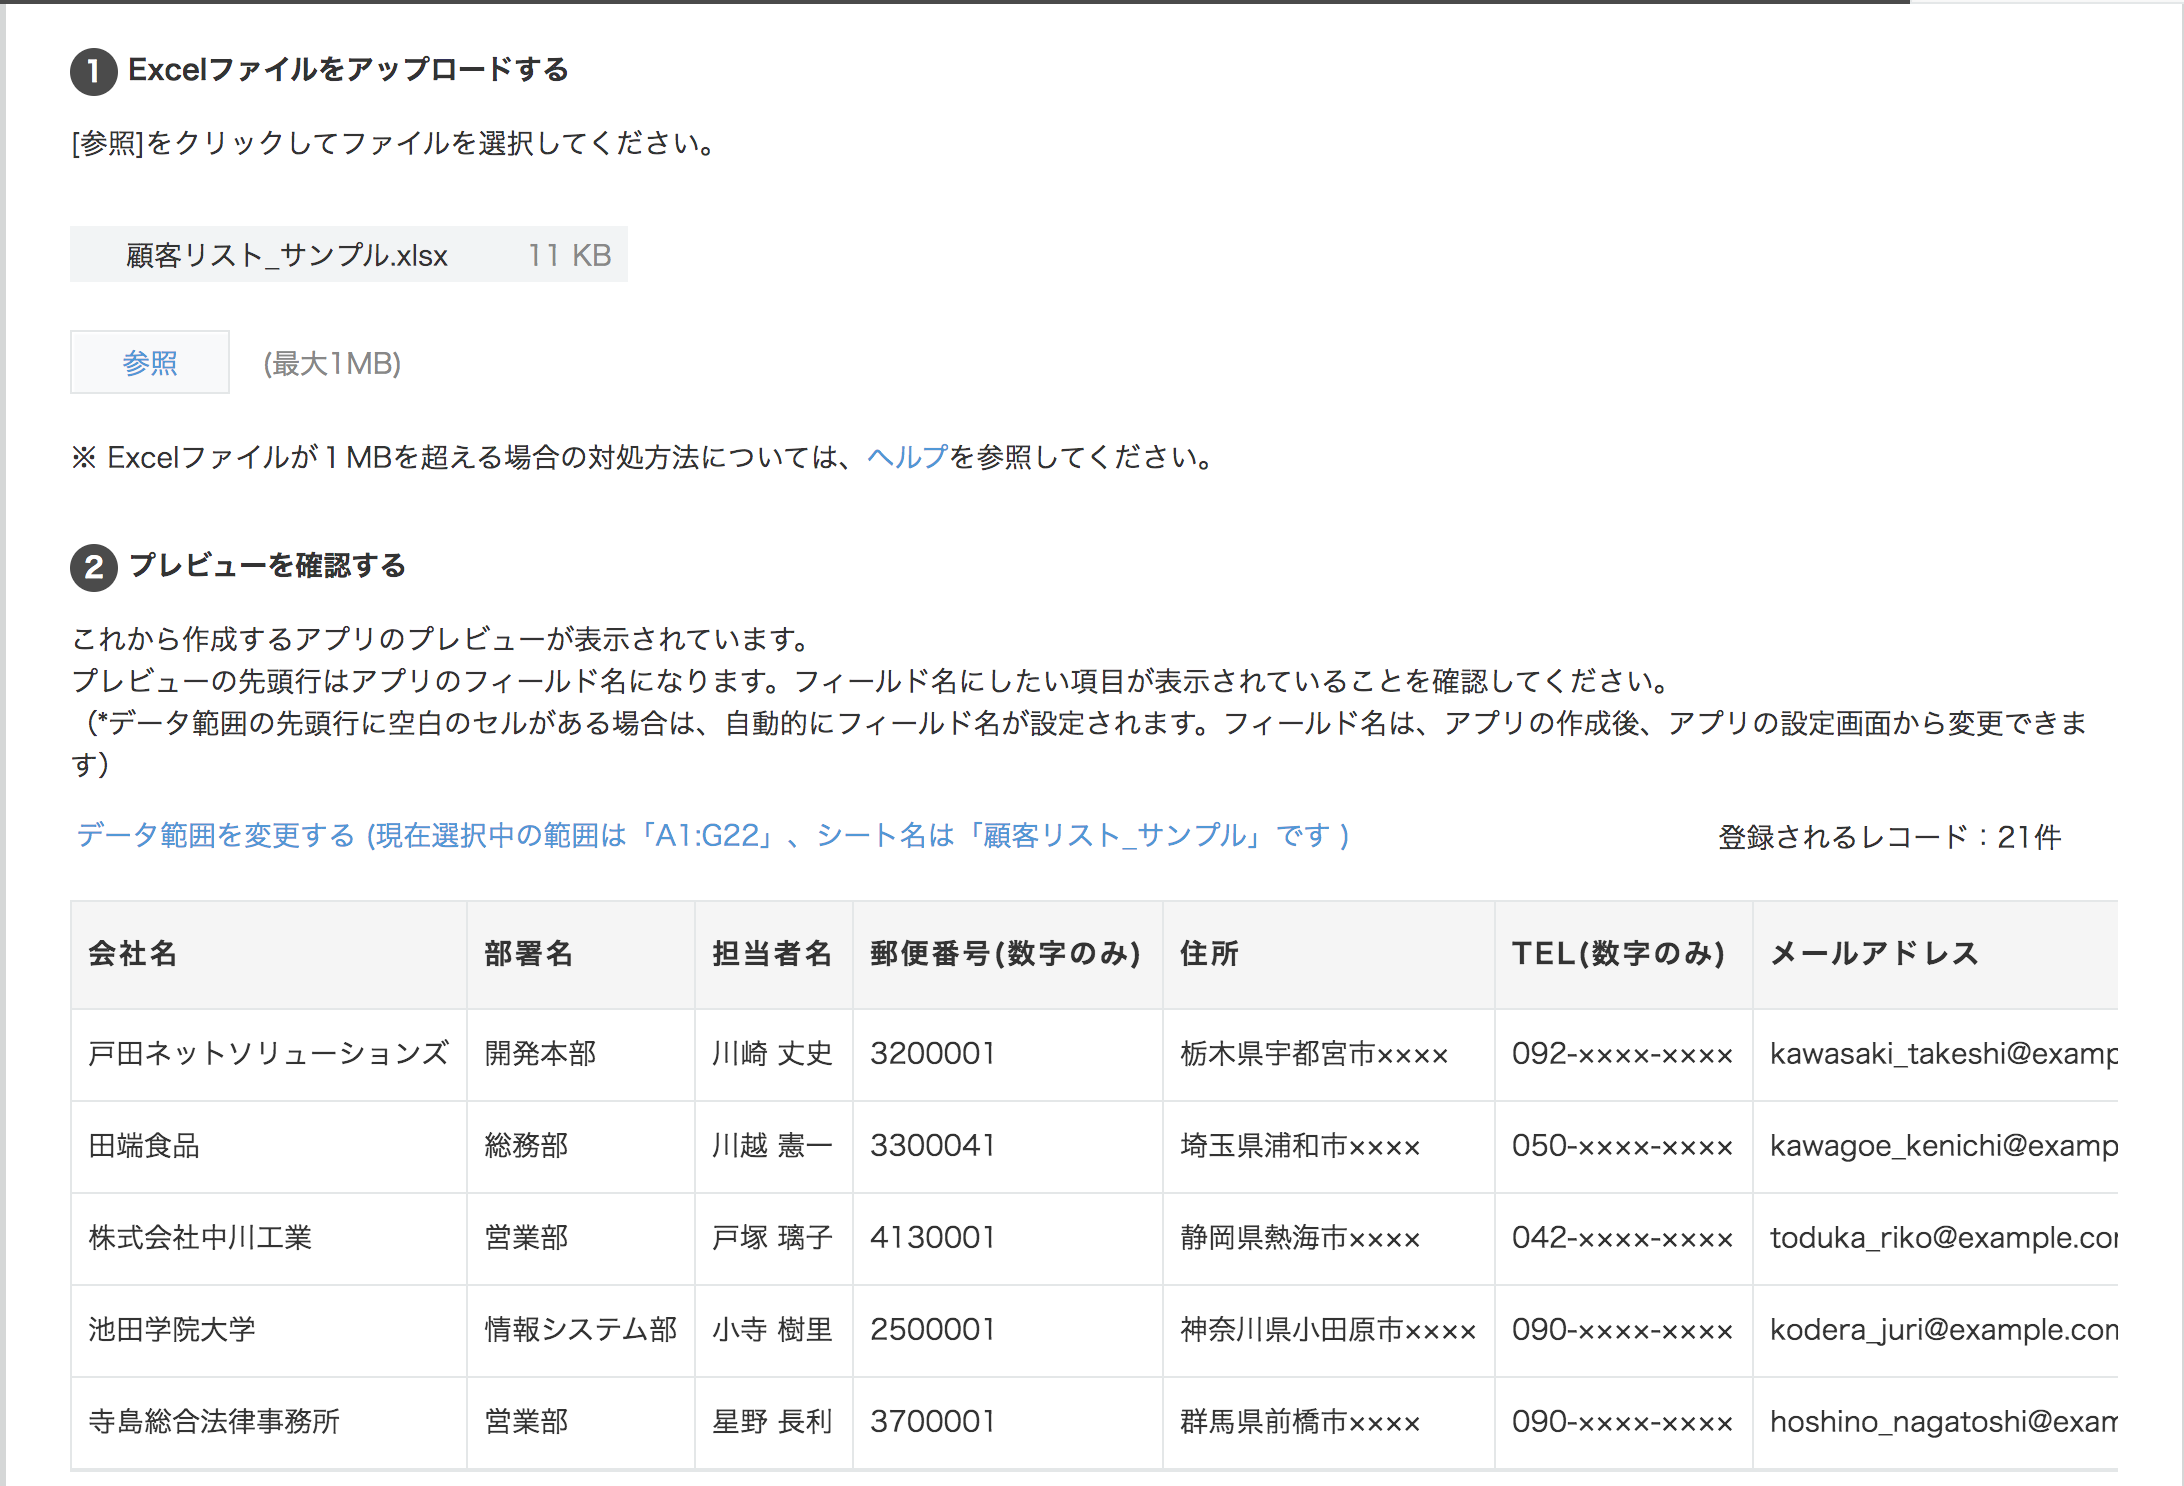Click the 参照 browse button
The width and height of the screenshot is (2184, 1486).
click(x=150, y=362)
